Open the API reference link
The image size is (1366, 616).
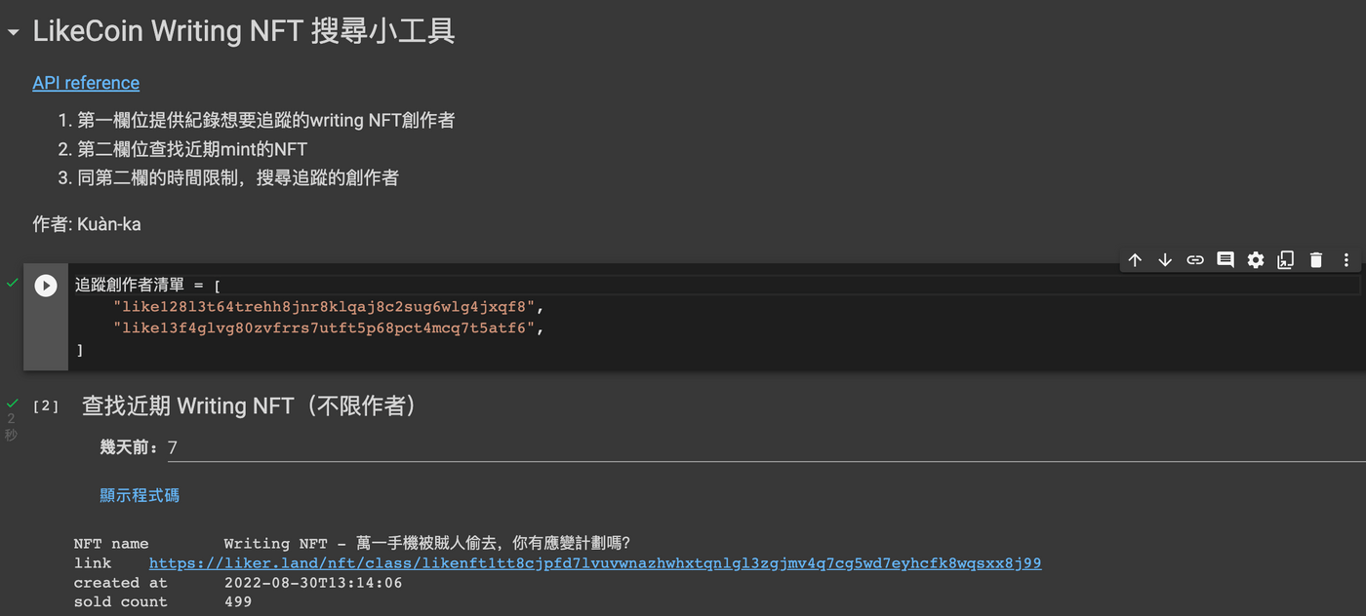click(x=86, y=83)
